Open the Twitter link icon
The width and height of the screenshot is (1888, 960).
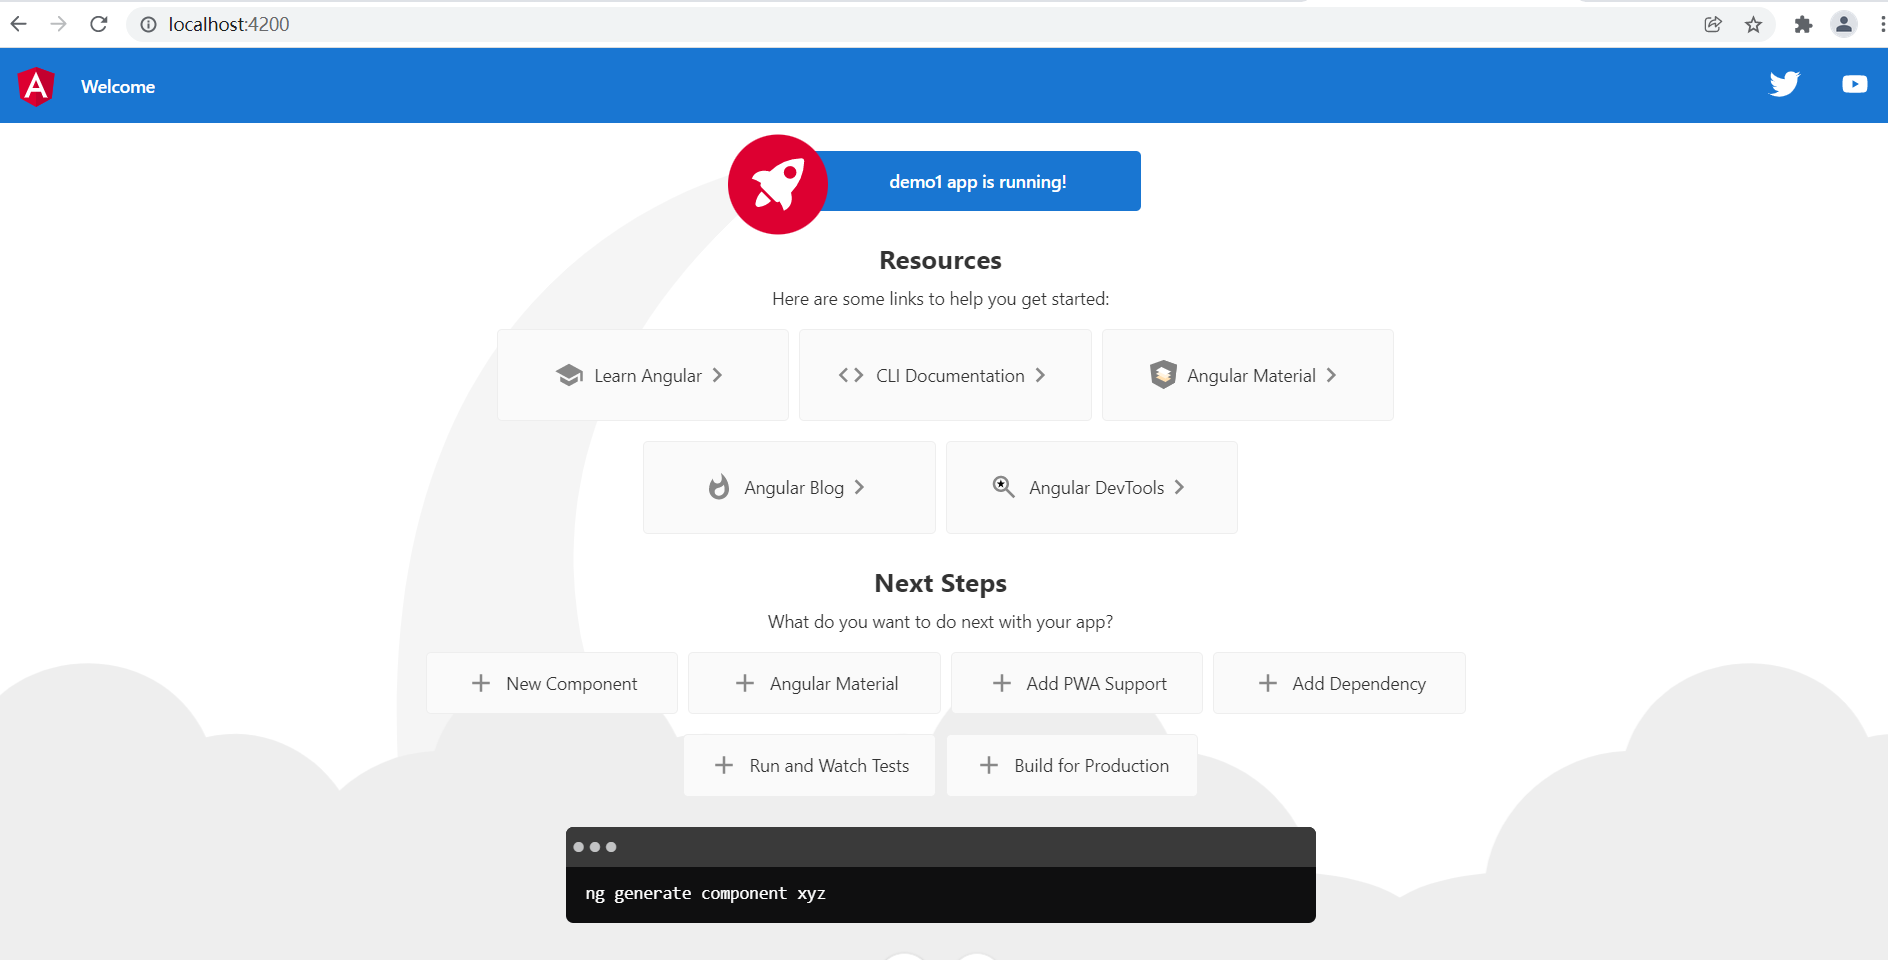pyautogui.click(x=1784, y=84)
